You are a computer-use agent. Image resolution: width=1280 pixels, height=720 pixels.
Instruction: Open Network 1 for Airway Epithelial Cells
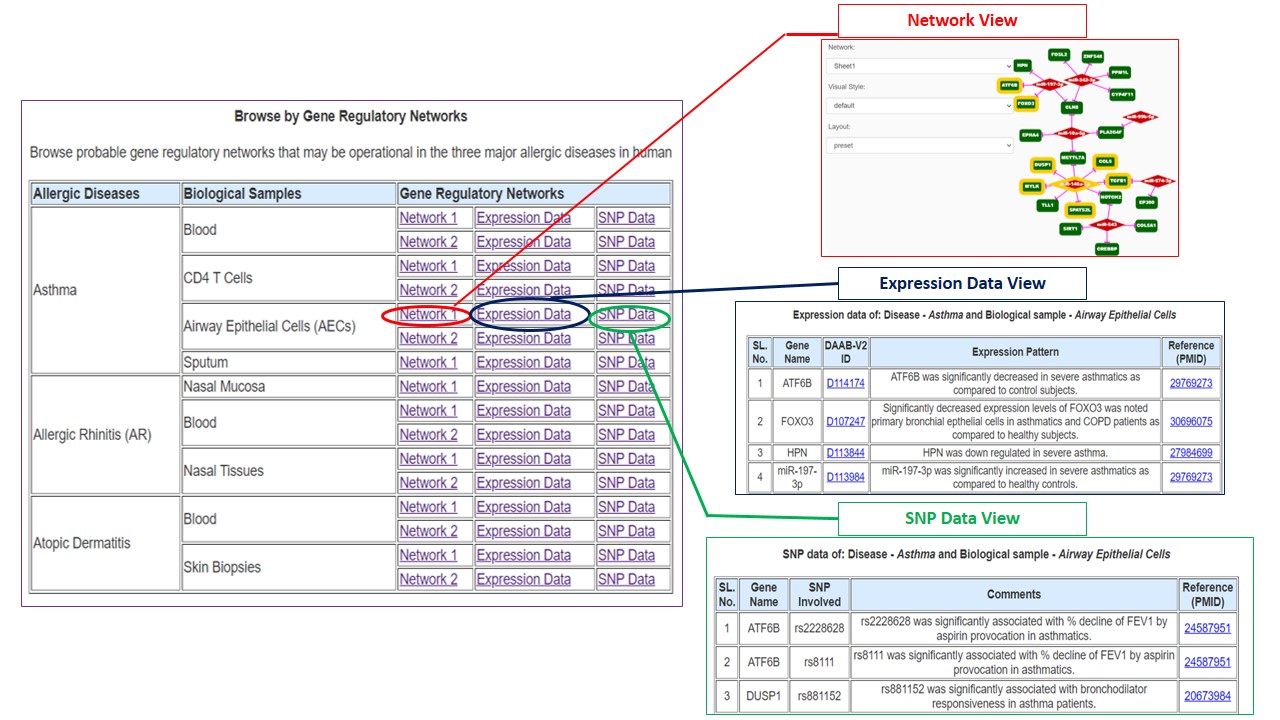[428, 314]
